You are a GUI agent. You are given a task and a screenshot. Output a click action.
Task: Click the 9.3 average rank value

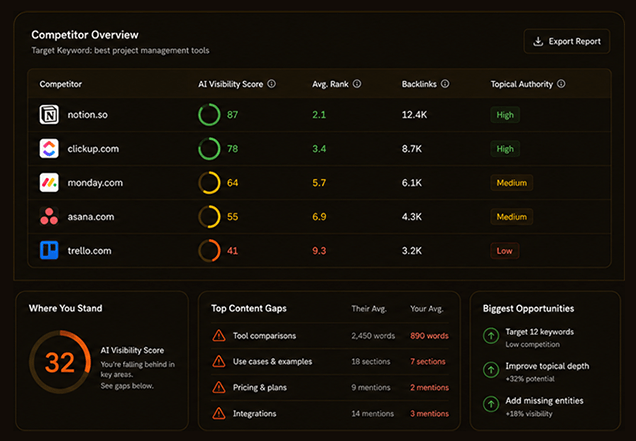pos(319,251)
